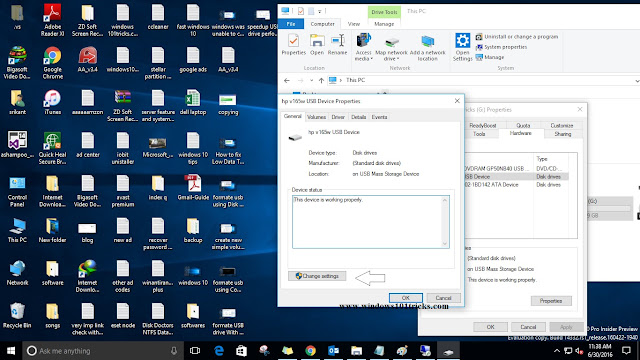Open the Driver tab in USB Device Properties

(338, 117)
